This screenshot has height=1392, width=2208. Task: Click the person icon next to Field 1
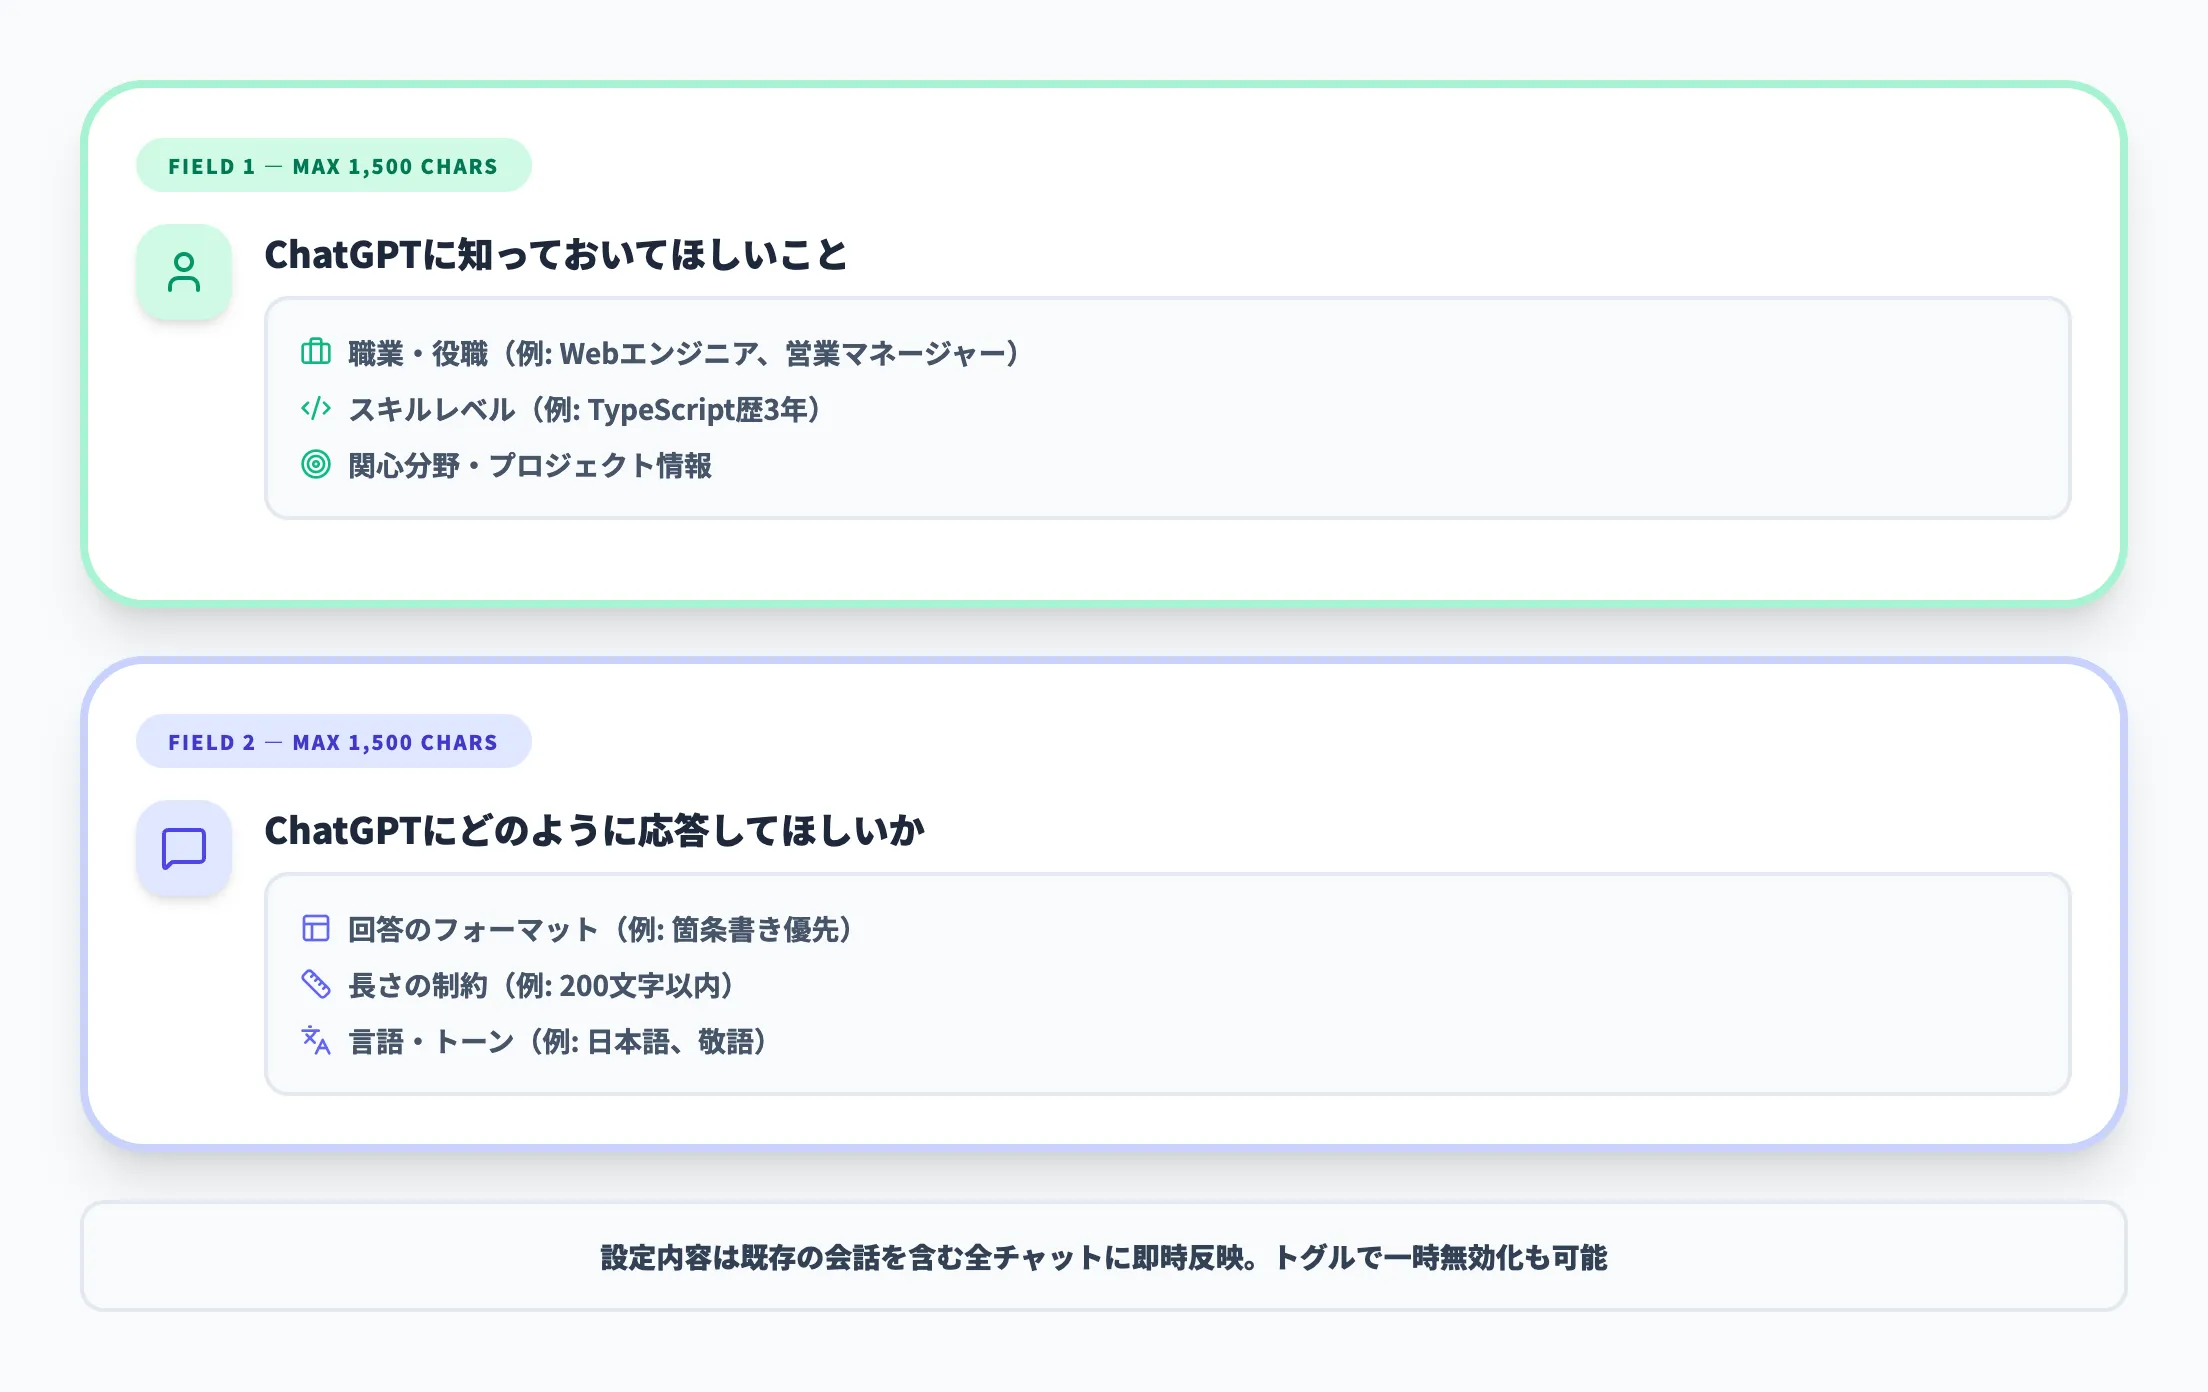[184, 271]
